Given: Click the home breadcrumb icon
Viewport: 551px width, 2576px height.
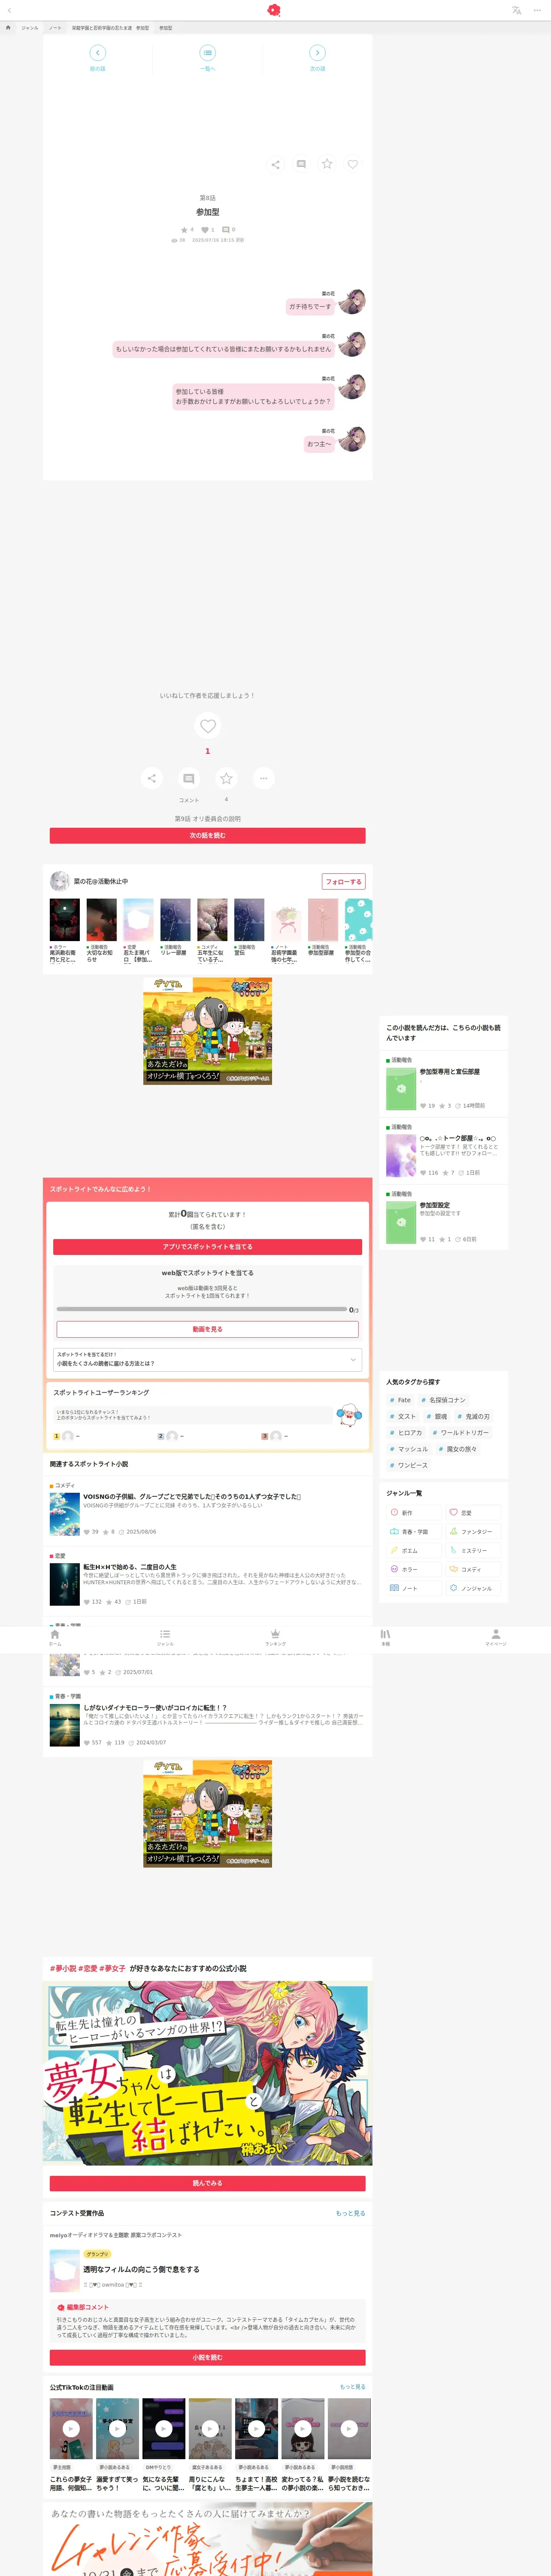Looking at the screenshot, I should click(x=8, y=28).
